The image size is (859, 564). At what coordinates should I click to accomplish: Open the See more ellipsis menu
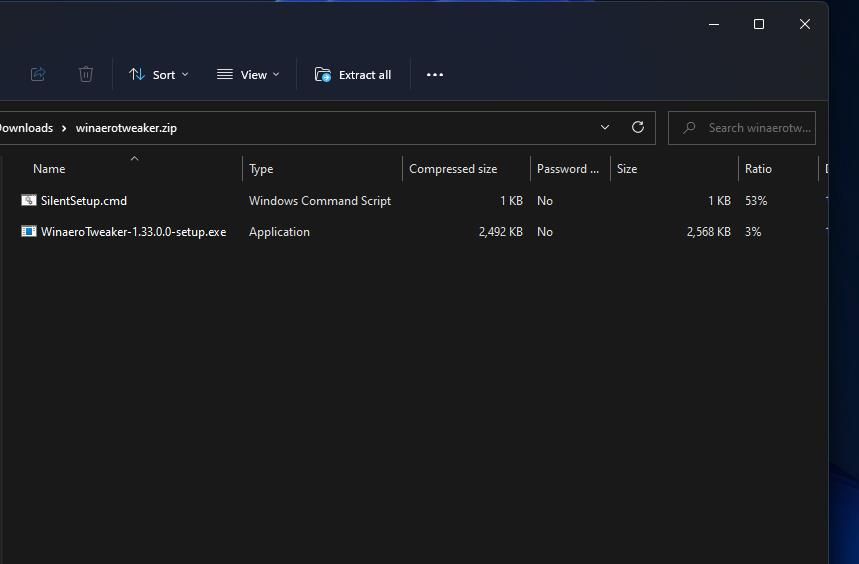tap(435, 74)
